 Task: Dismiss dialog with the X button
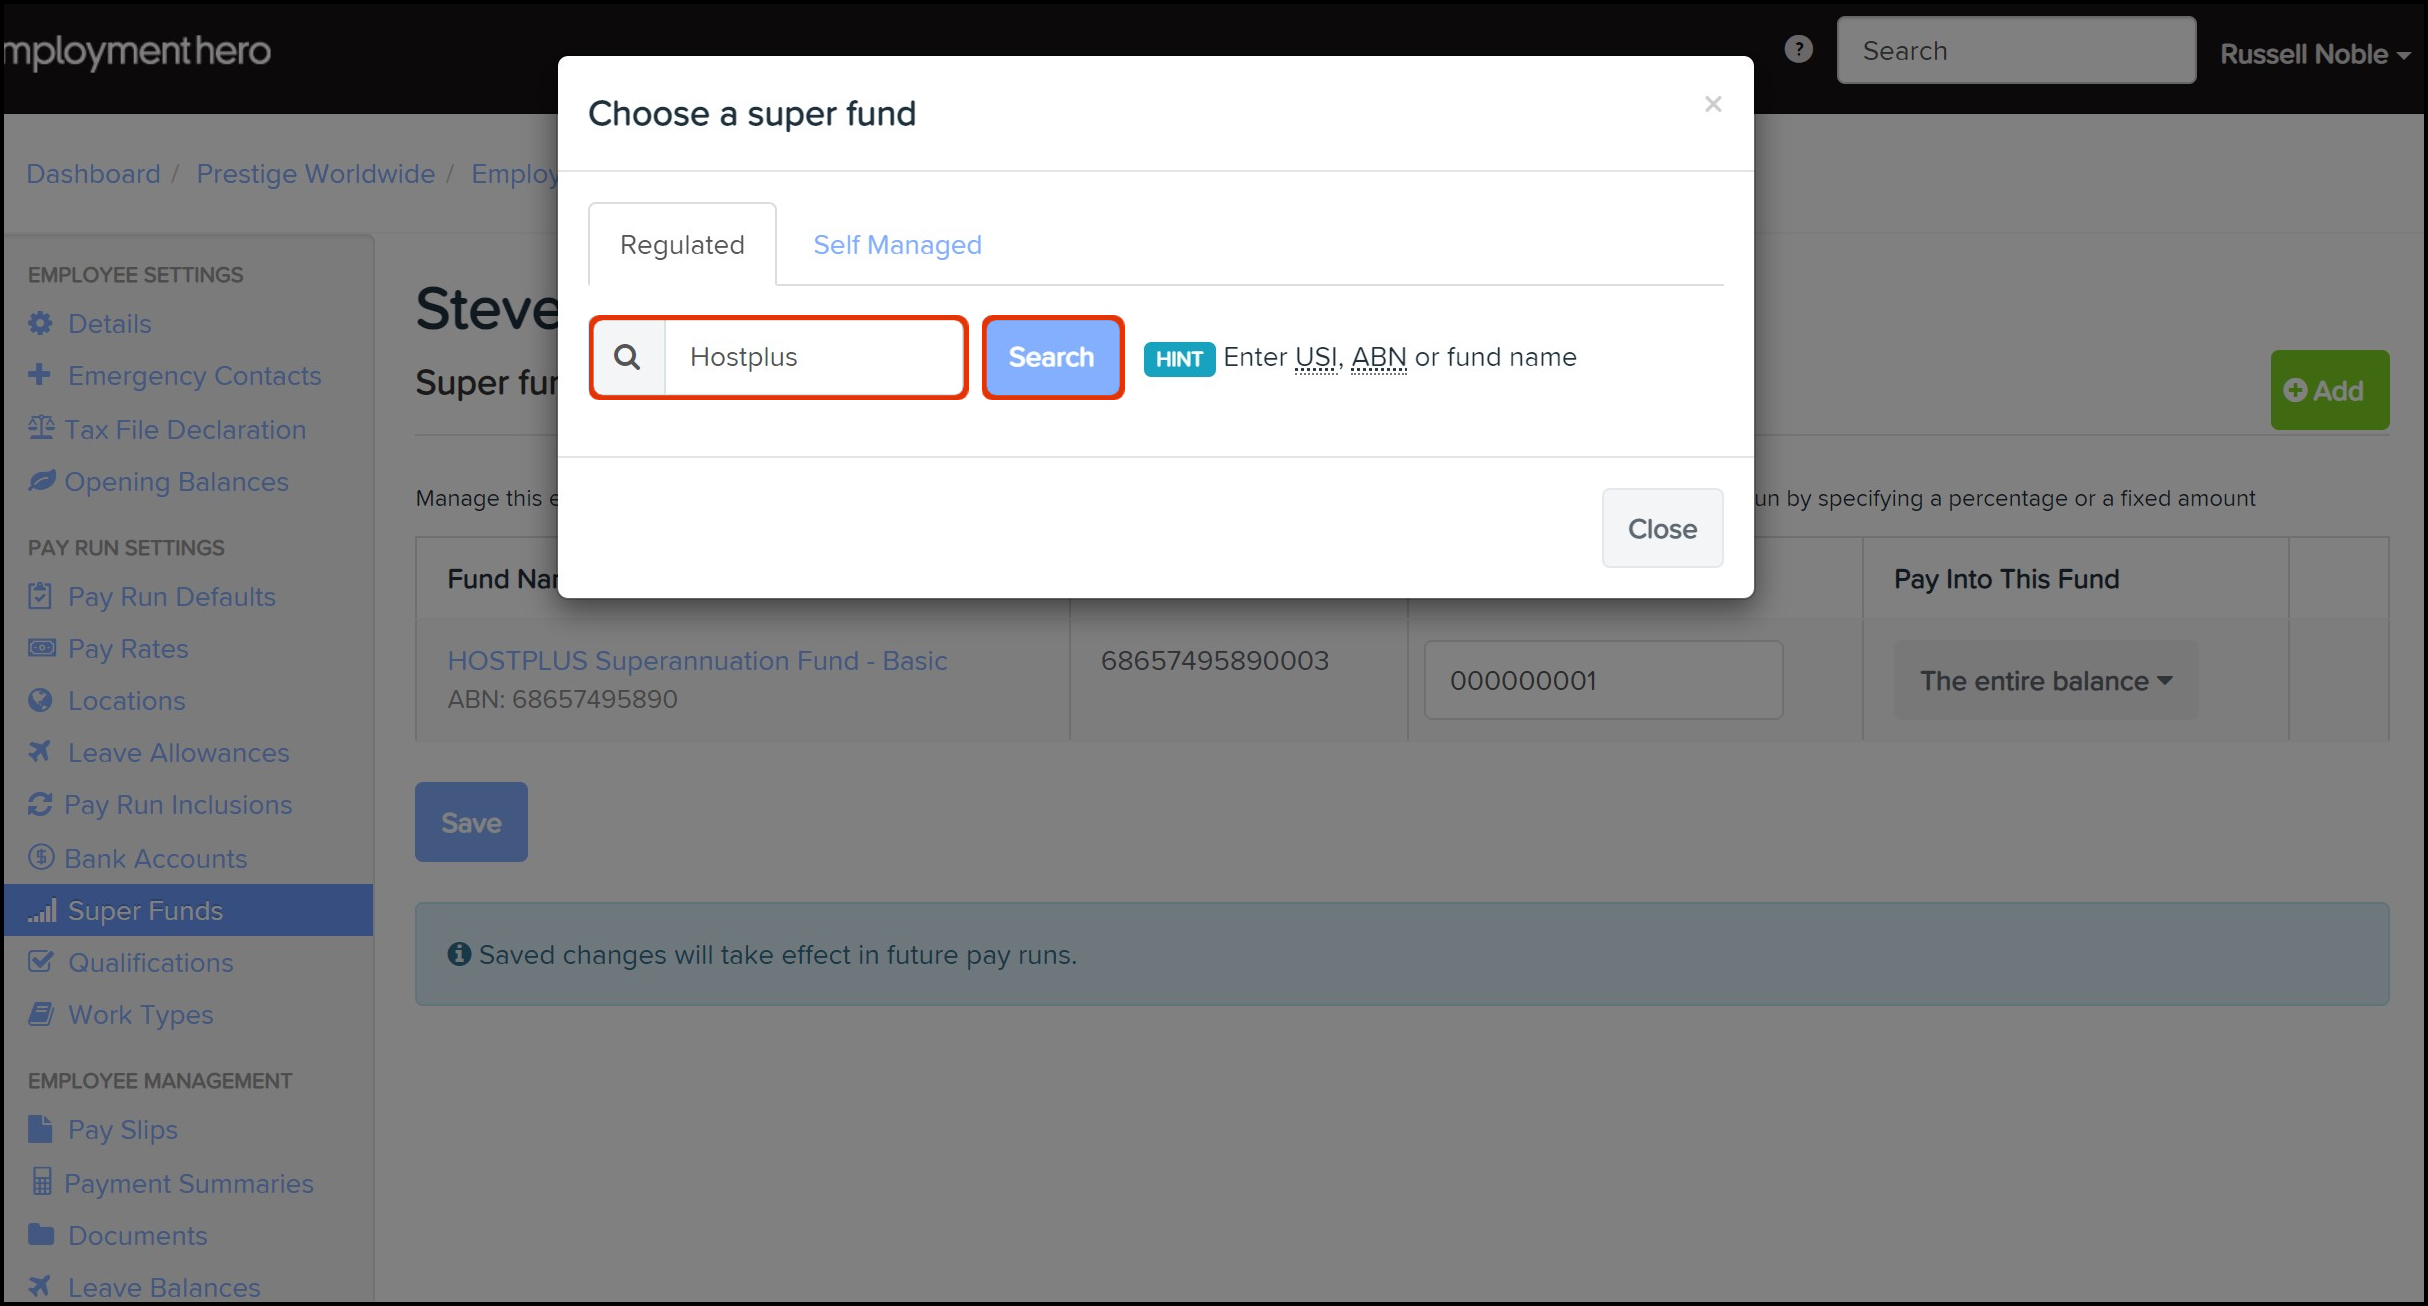tap(1712, 104)
